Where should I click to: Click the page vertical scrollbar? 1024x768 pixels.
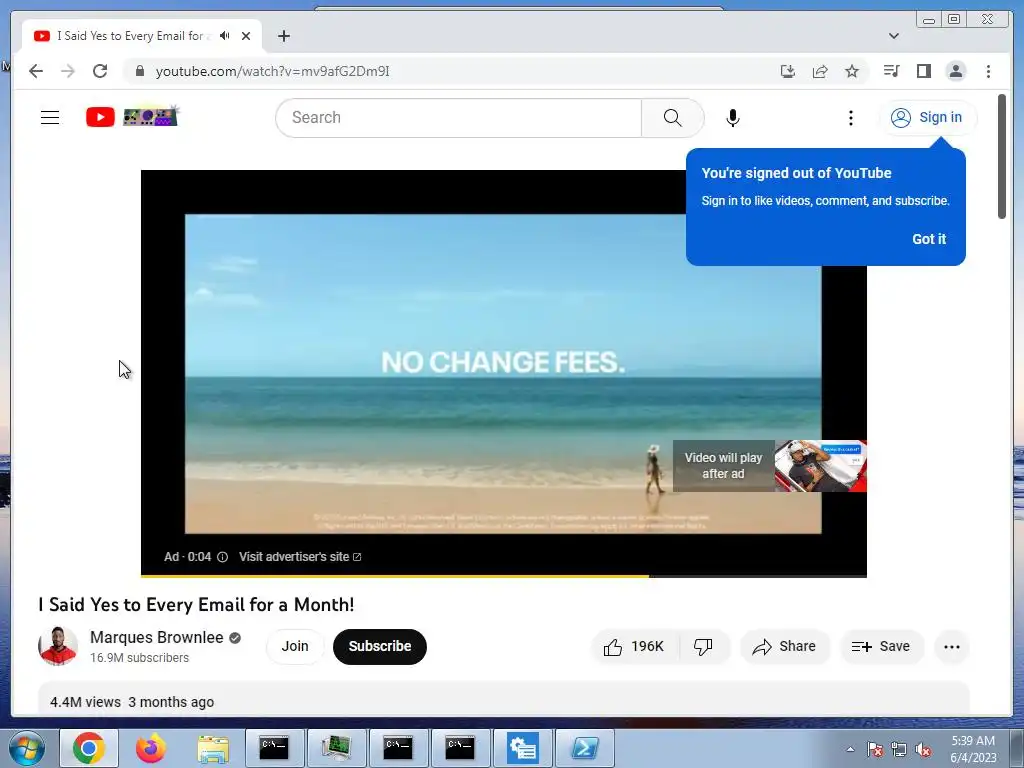pyautogui.click(x=1002, y=157)
